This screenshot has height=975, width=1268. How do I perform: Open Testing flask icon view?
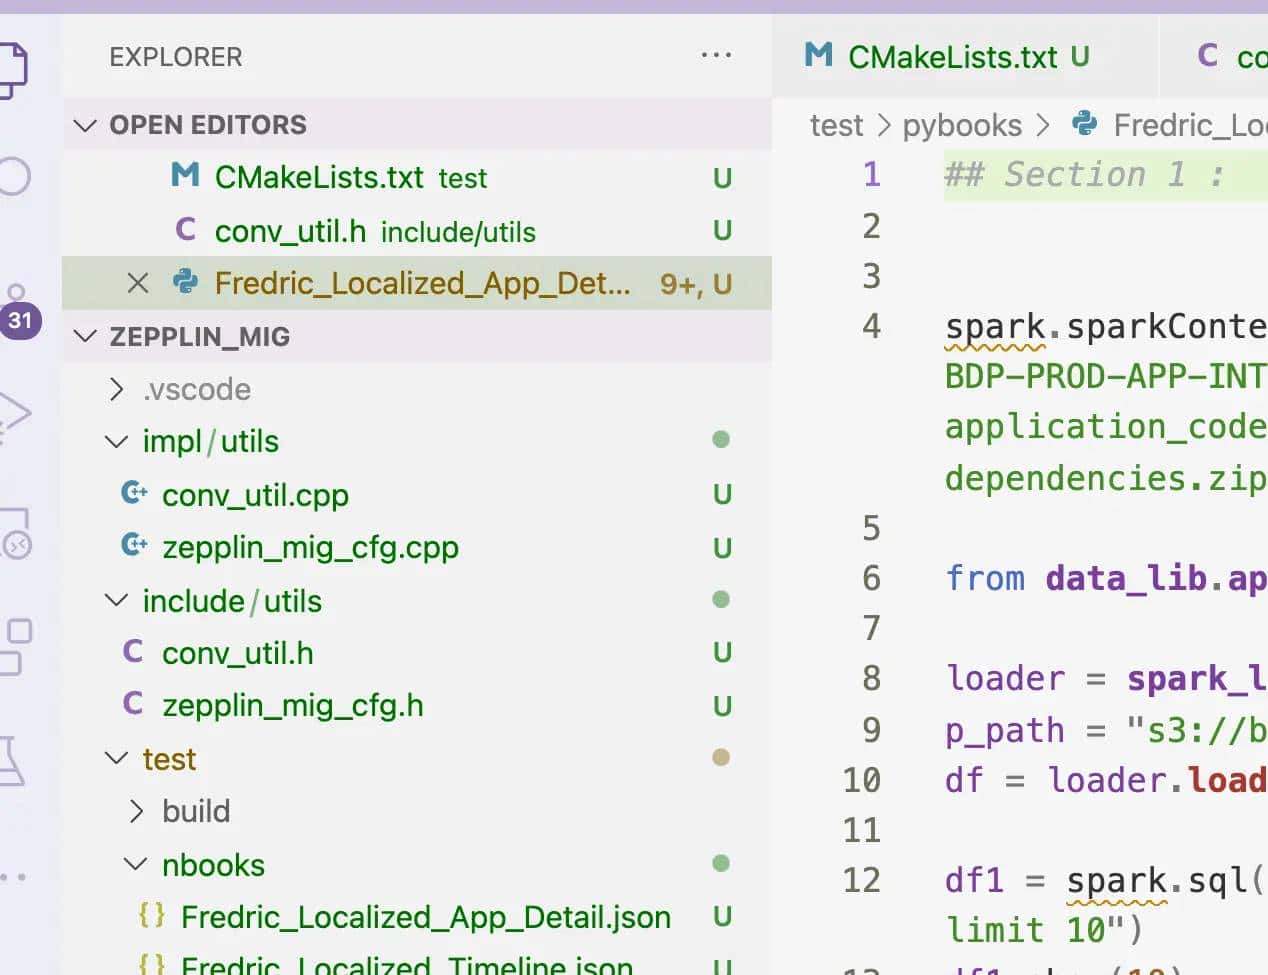[x=10, y=762]
